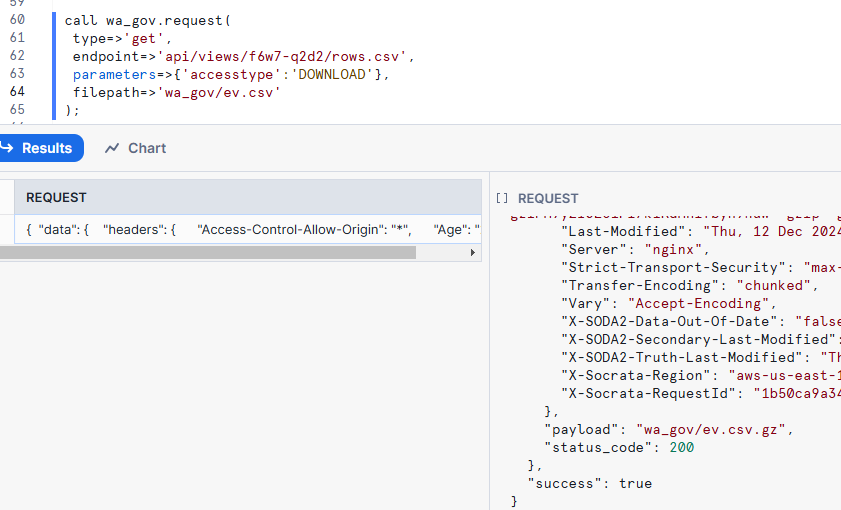Click line number 60 in the gutter
This screenshot has height=510, width=841.
16,20
